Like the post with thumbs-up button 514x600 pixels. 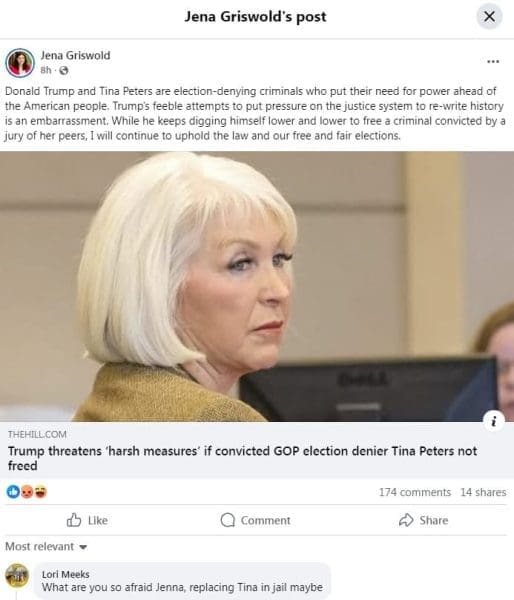click(x=87, y=520)
